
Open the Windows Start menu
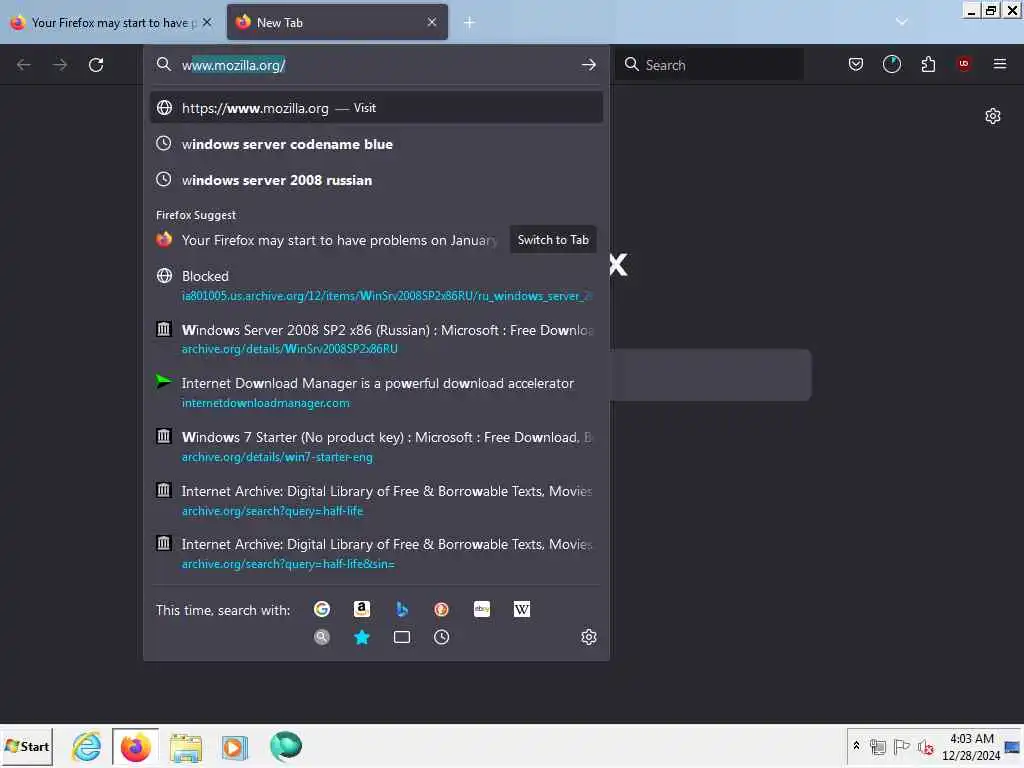click(27, 746)
